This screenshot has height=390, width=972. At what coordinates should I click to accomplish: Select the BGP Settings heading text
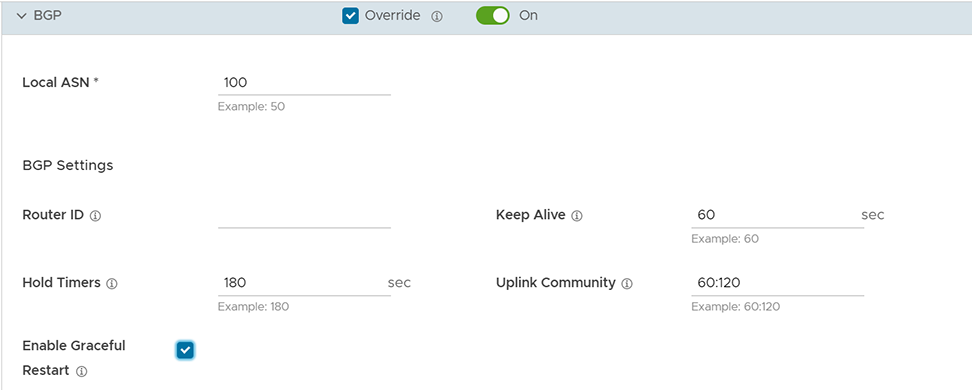68,166
